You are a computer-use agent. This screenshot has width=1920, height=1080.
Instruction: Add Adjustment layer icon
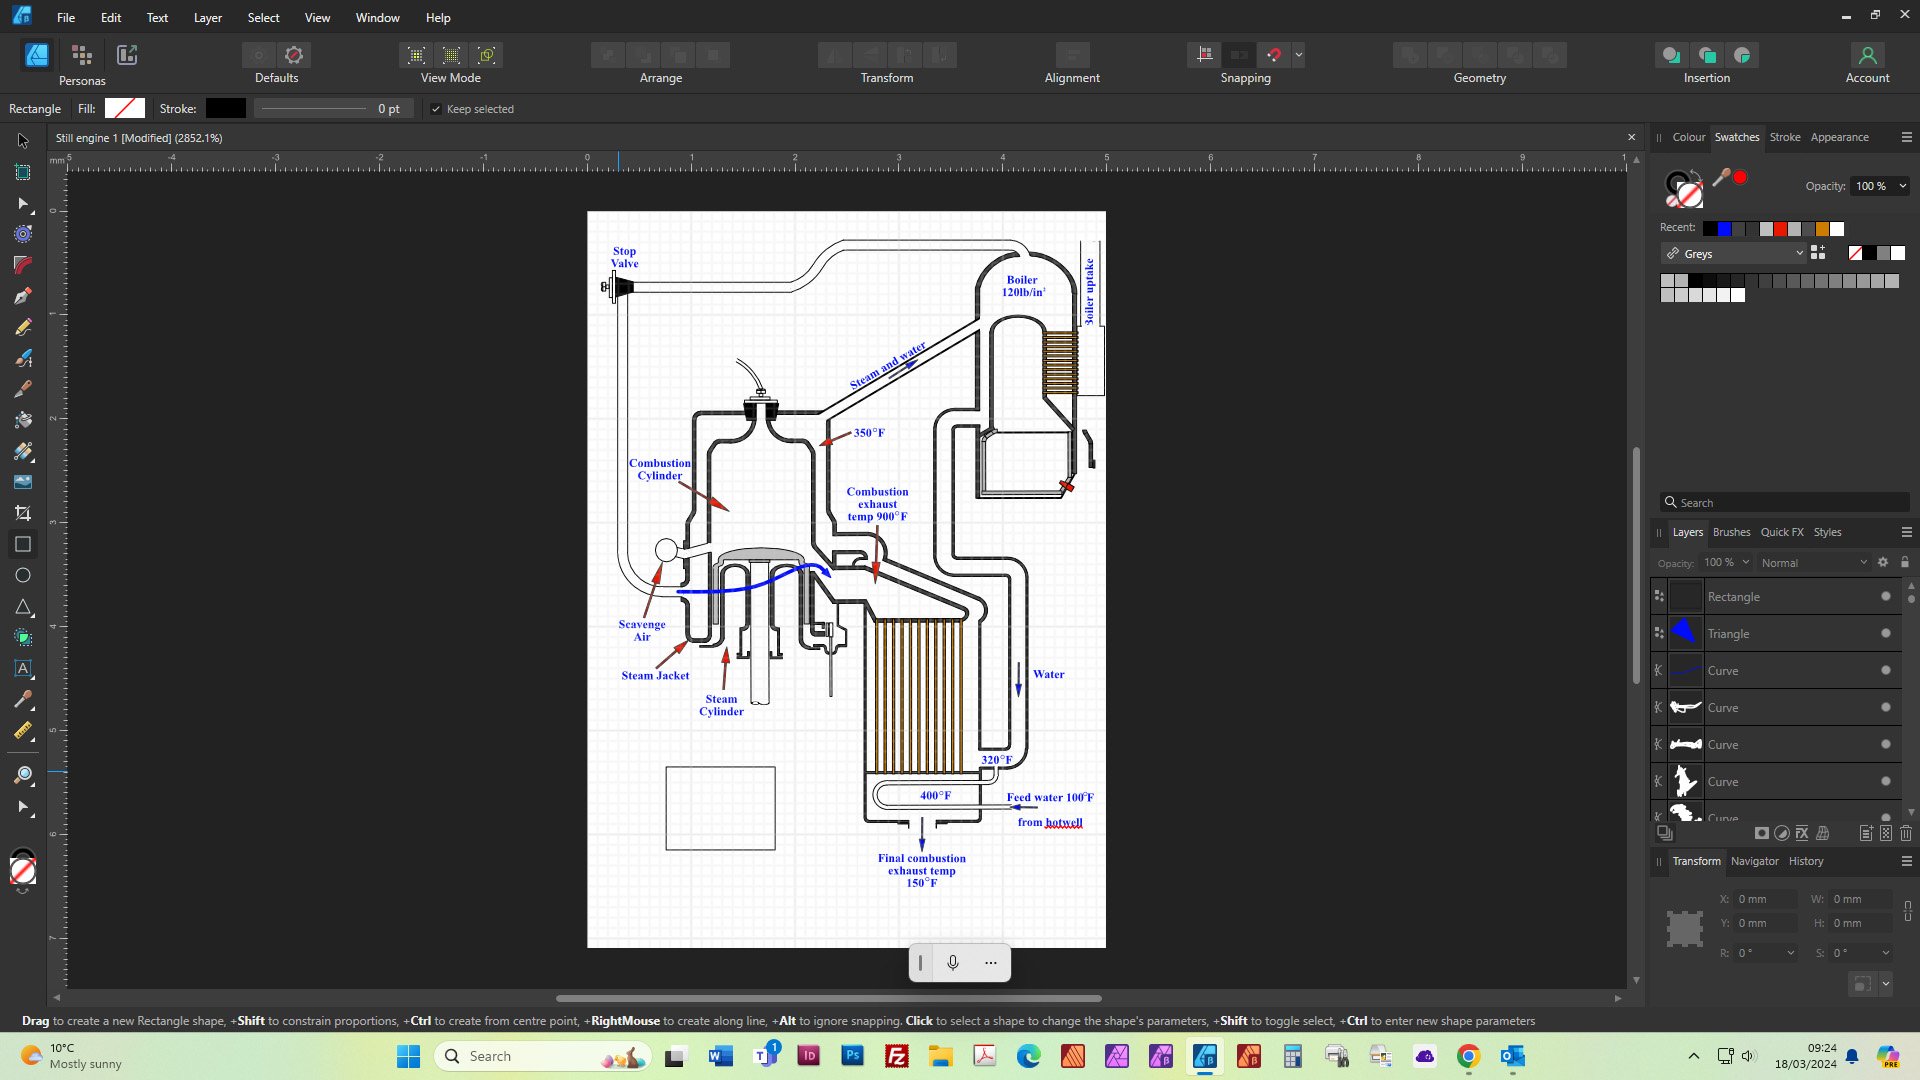point(1782,833)
